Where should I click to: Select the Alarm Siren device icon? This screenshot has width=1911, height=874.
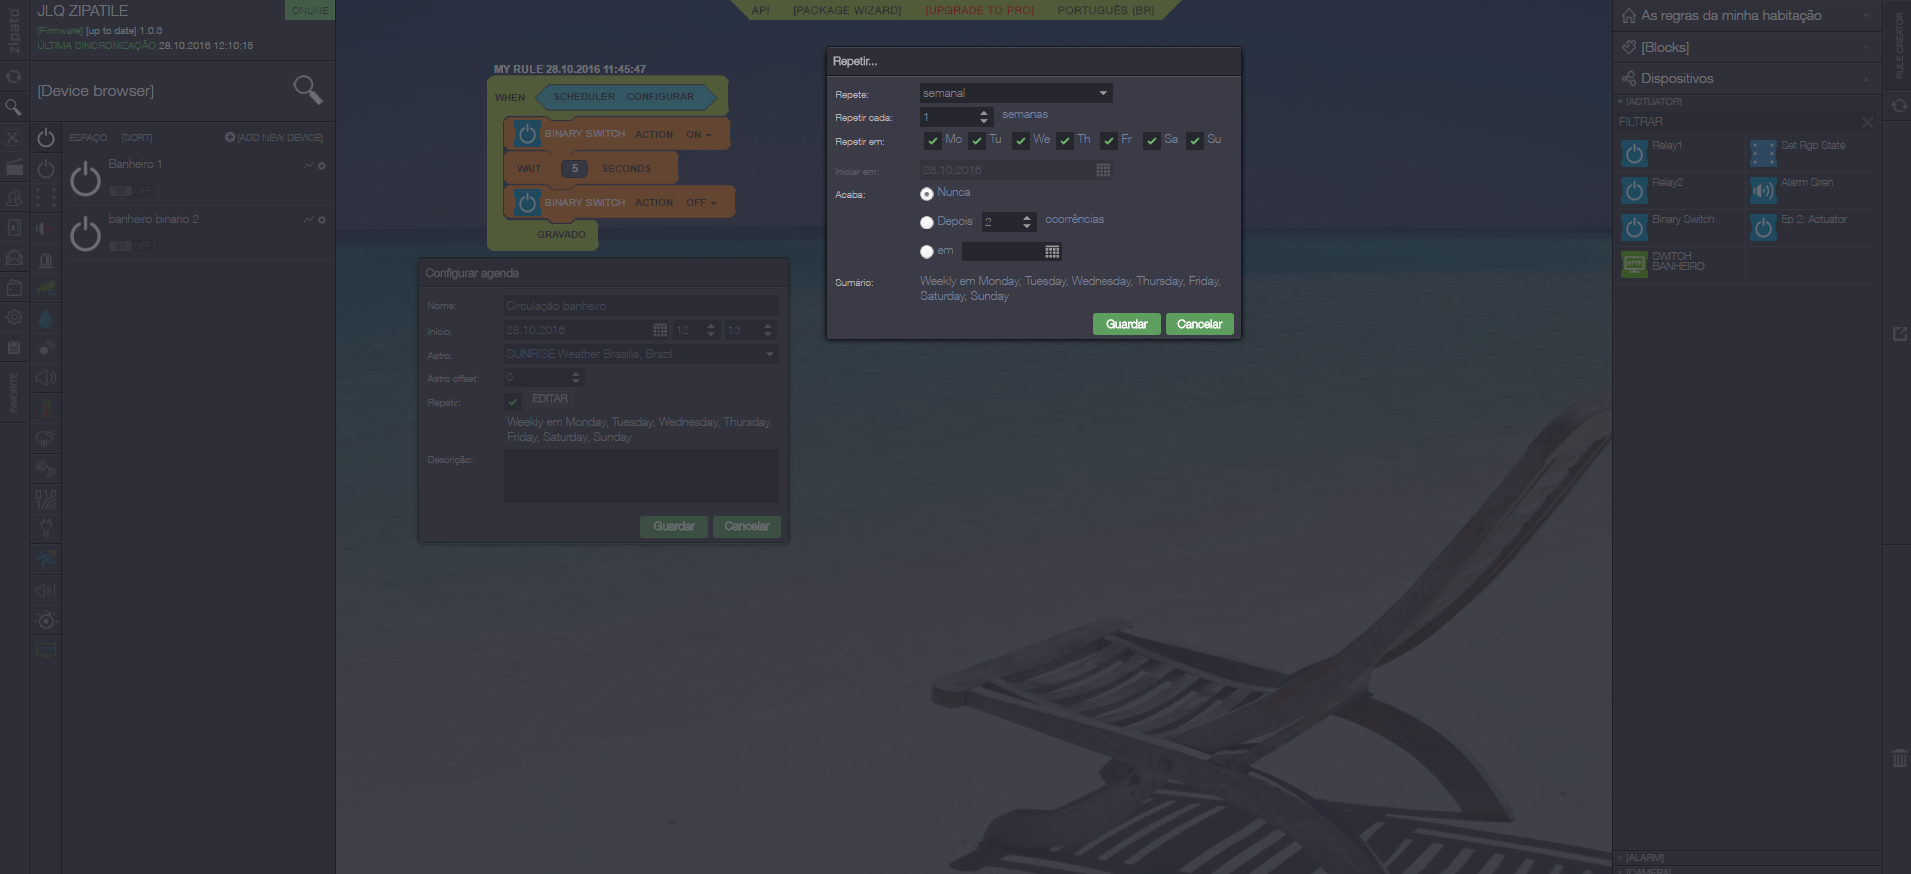click(1763, 190)
